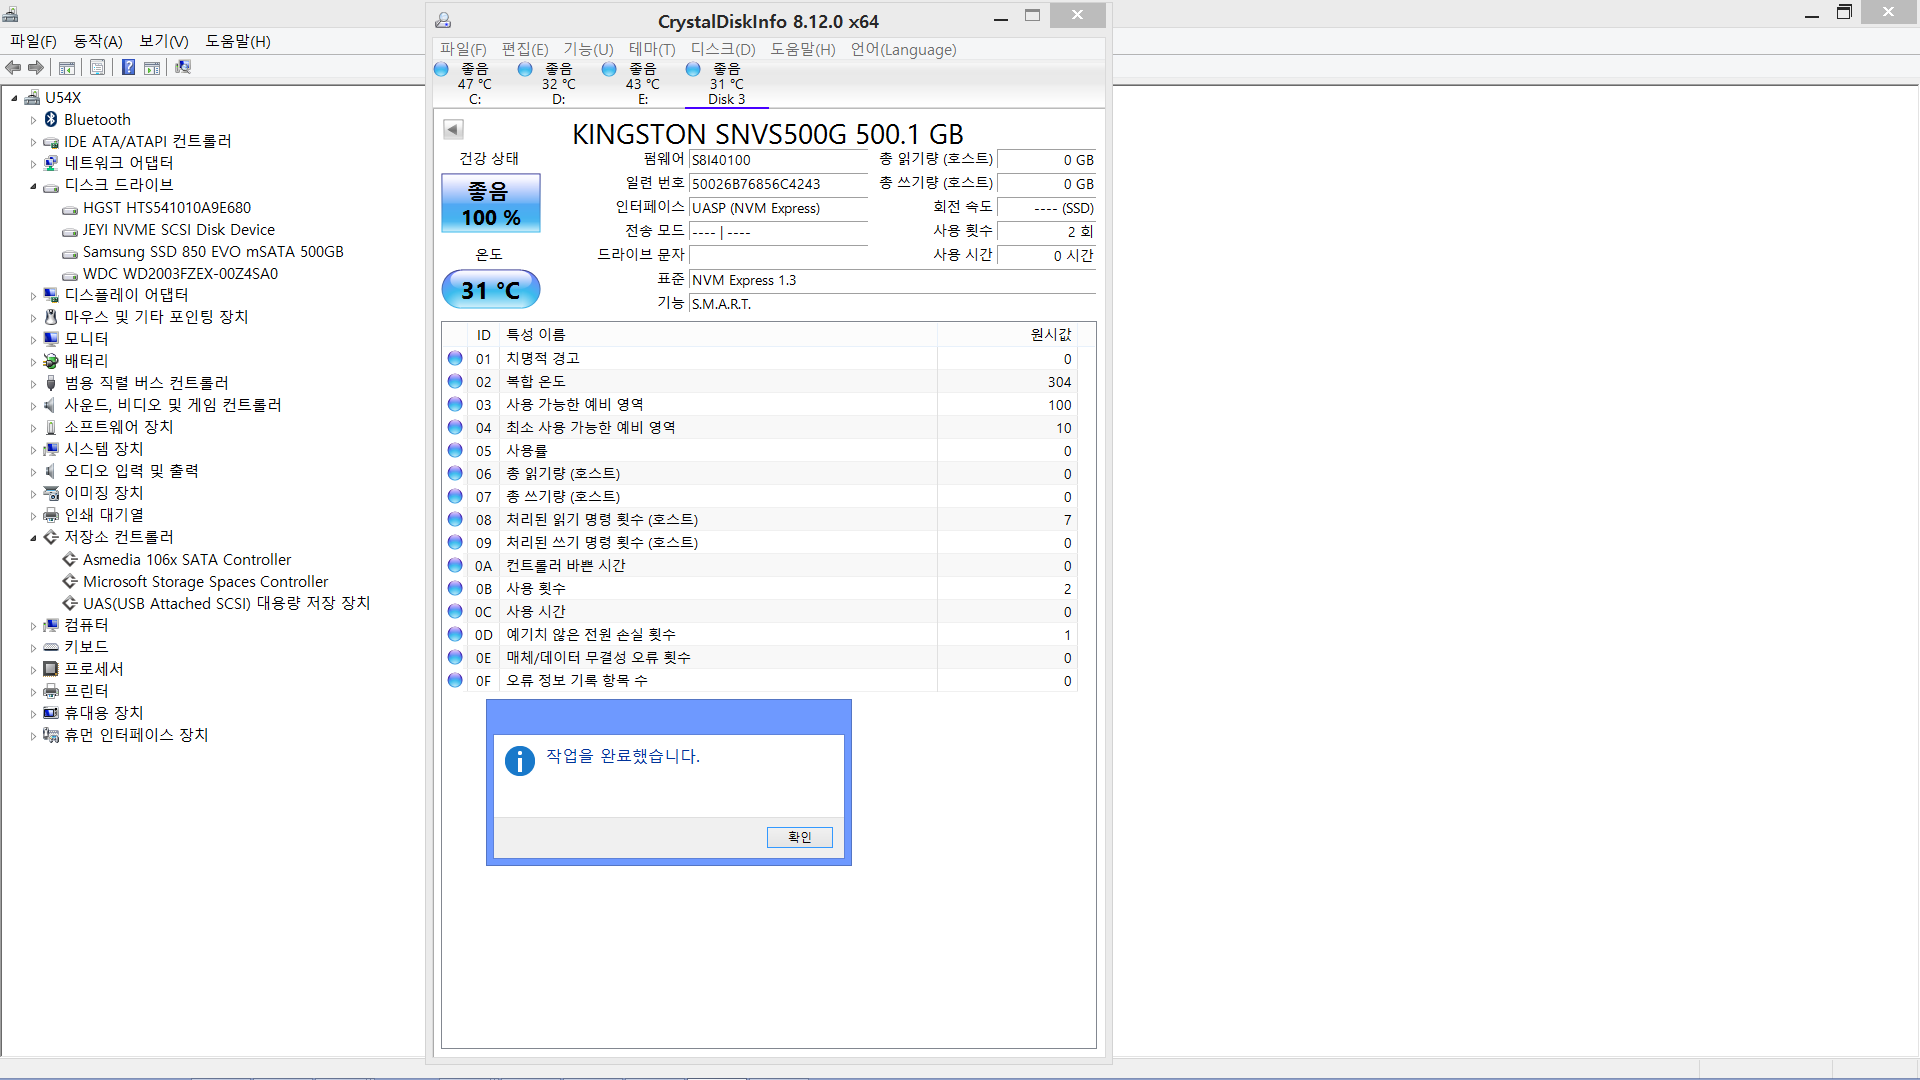1920x1080 pixels.
Task: Click the blue Help question mark icon
Action: click(x=128, y=67)
